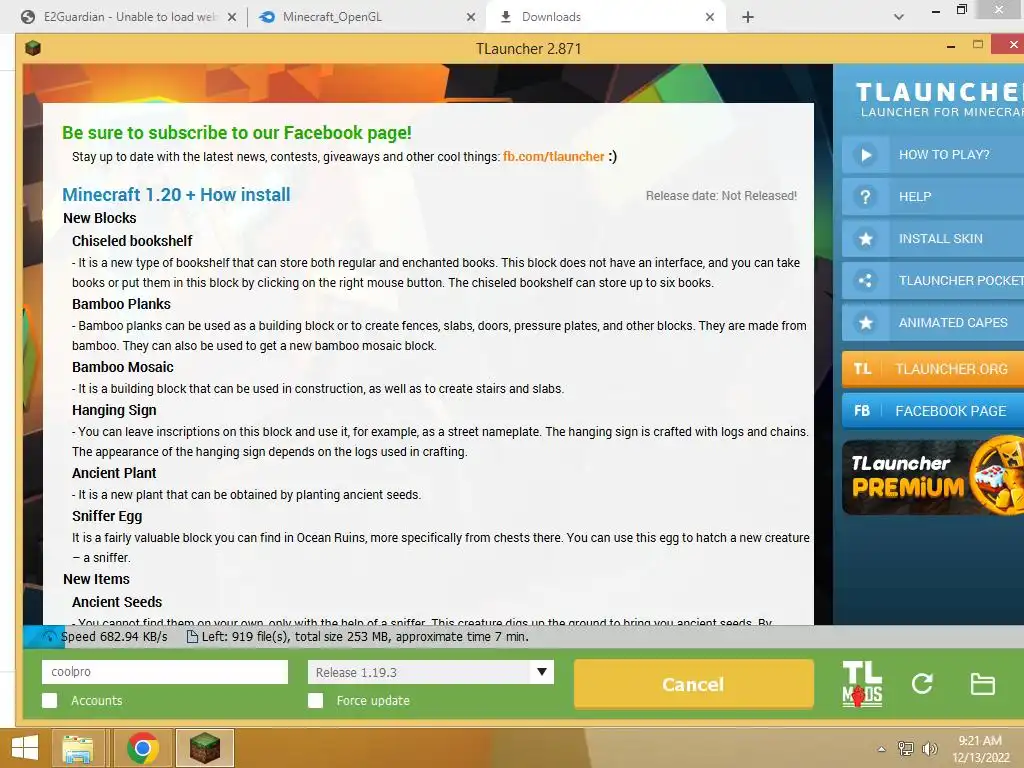The width and height of the screenshot is (1024, 768).
Task: Click the 'Chiseled bookshelf' heading
Action: point(132,241)
